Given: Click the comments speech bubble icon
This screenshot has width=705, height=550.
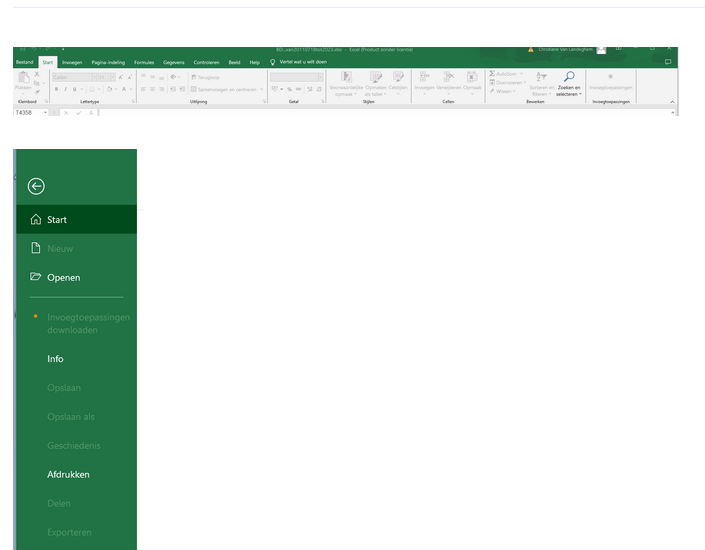Looking at the screenshot, I should [668, 62].
